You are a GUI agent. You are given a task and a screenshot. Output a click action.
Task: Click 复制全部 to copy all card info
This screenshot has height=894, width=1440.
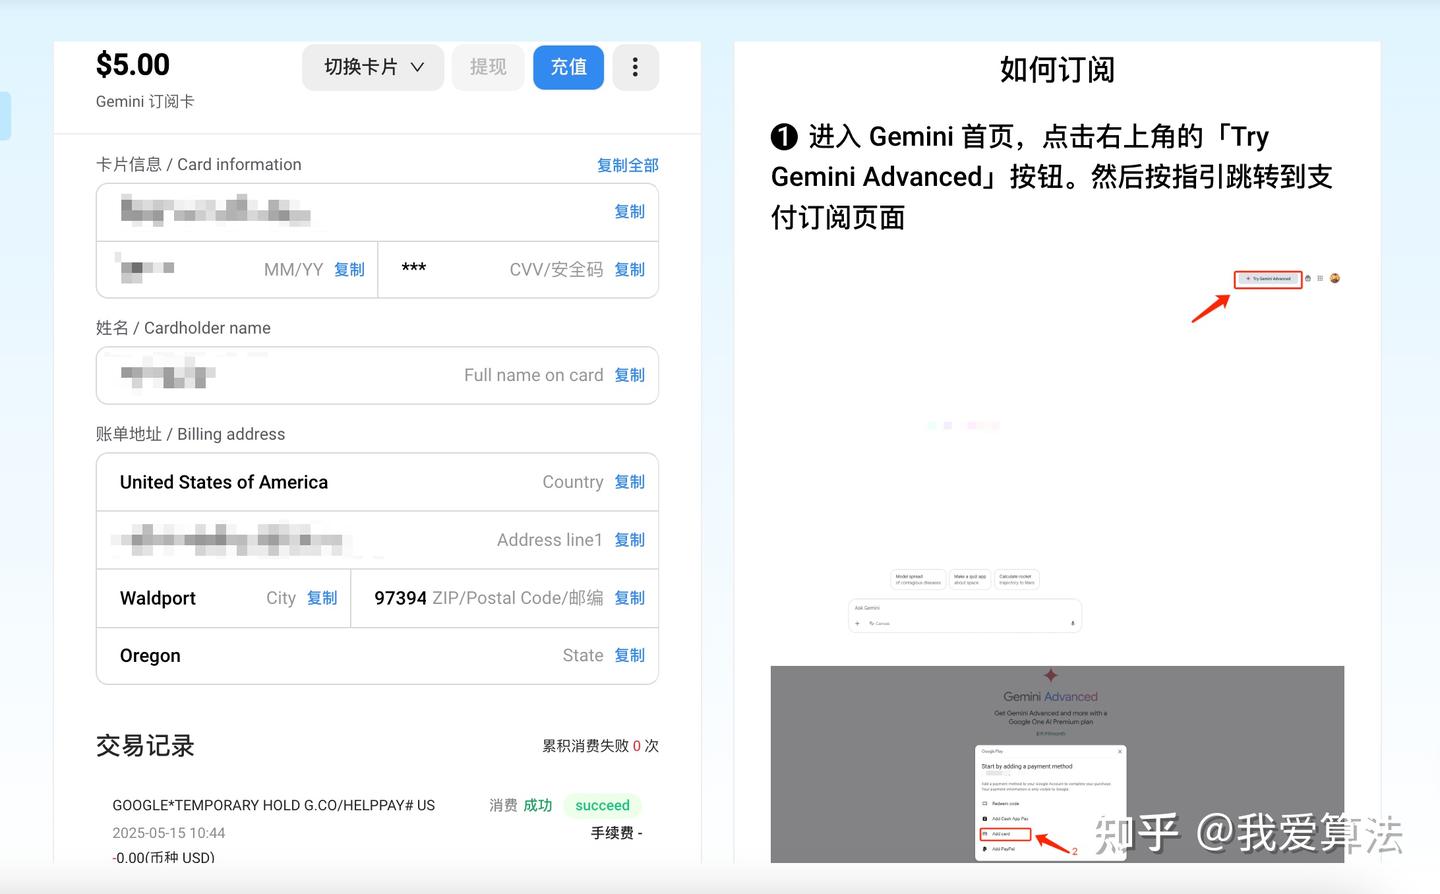pos(628,165)
